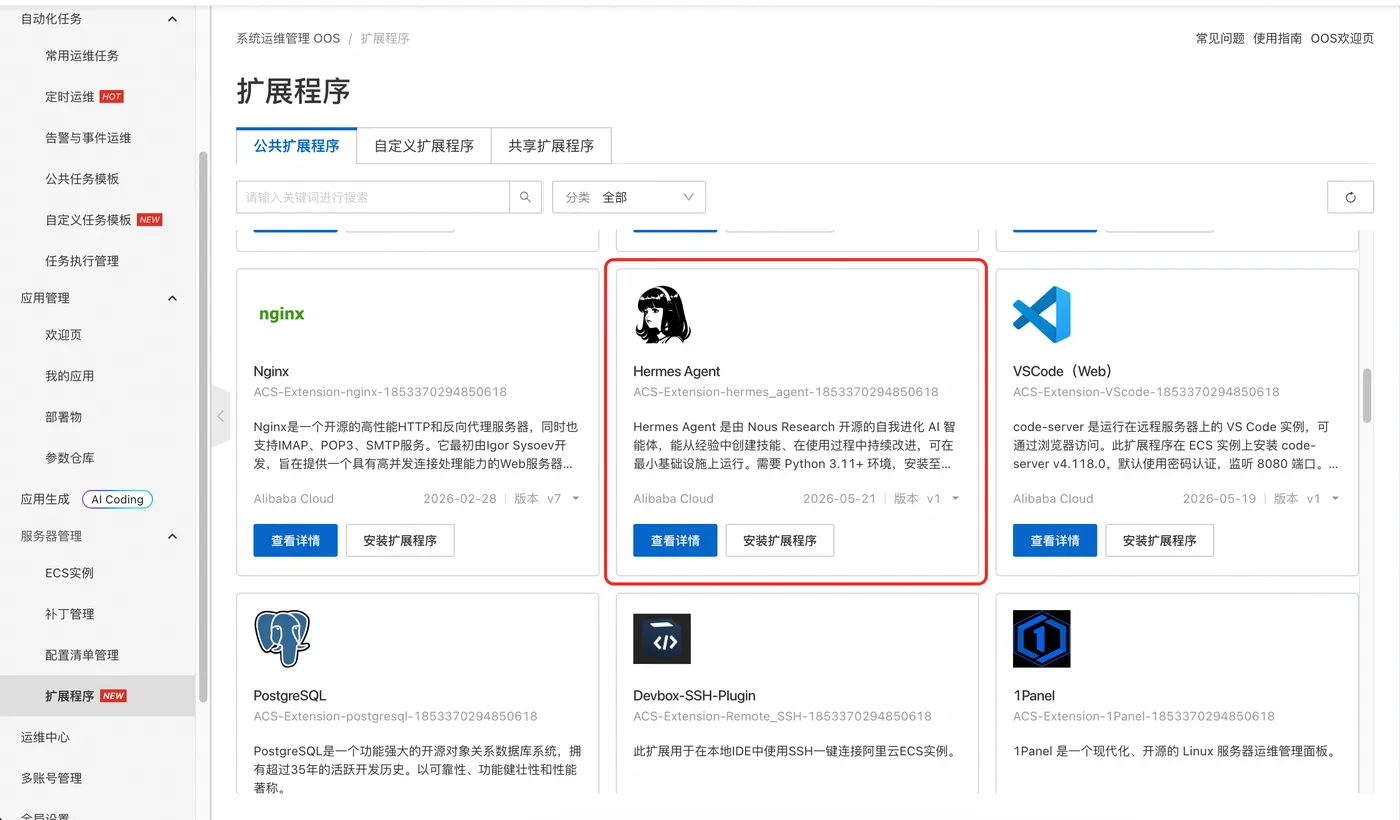This screenshot has width=1400, height=820.
Task: Switch to 共享扩展程序 tab
Action: [551, 145]
